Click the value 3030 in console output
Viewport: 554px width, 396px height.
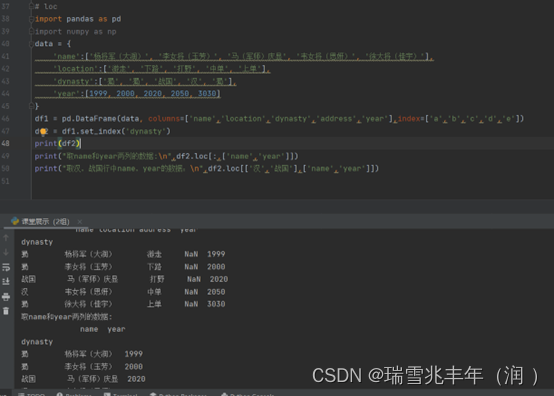[x=216, y=304]
